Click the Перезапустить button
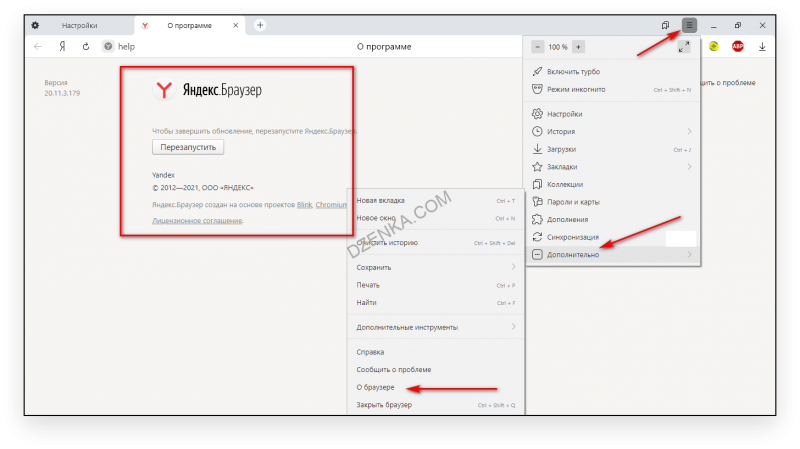Screen dimensions: 800x449 (x=188, y=147)
